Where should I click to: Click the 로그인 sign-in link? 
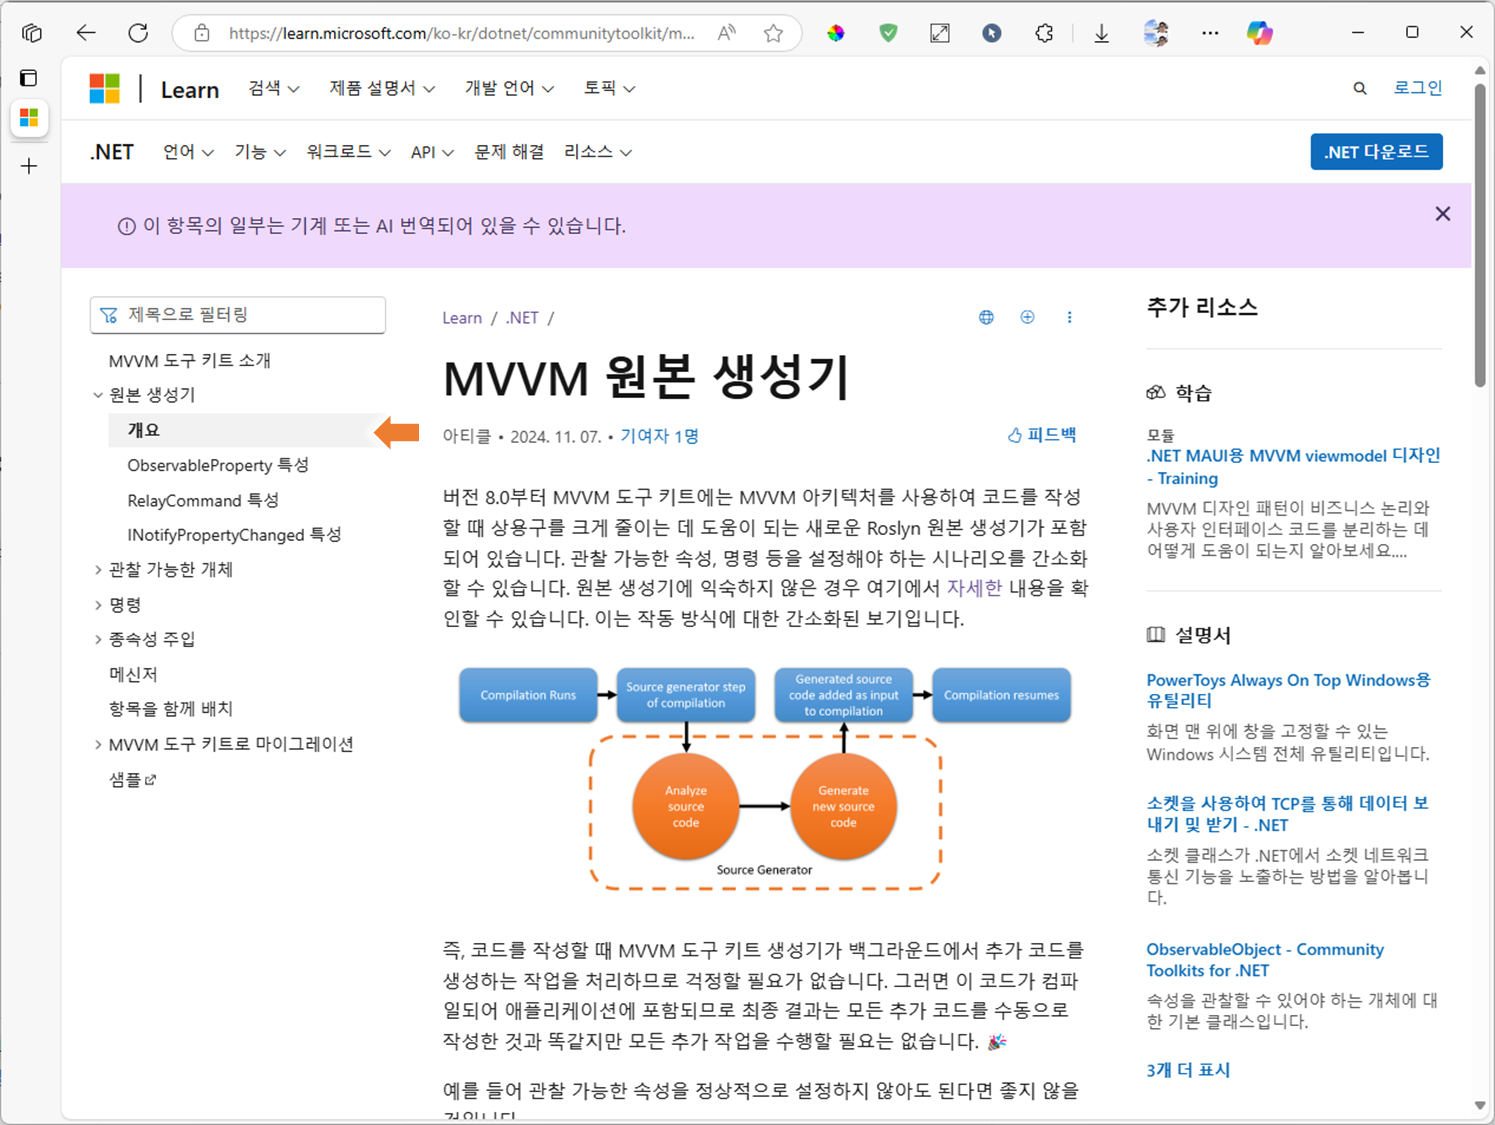tap(1418, 88)
